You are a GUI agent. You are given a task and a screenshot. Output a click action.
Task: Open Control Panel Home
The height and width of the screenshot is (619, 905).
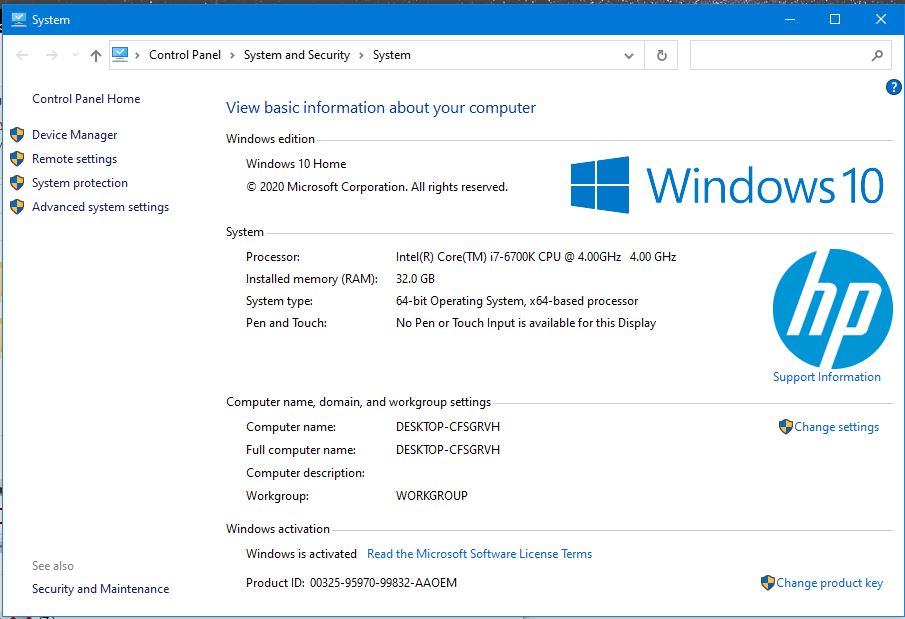[x=86, y=99]
